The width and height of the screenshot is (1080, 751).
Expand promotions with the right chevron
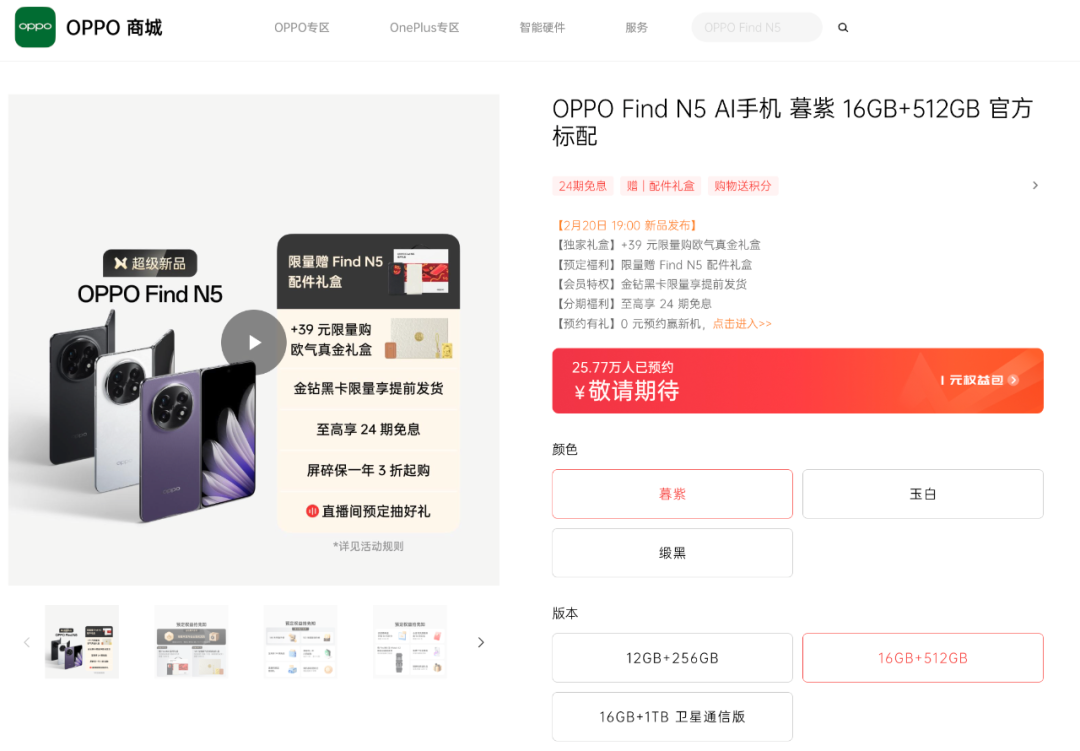pos(1035,185)
